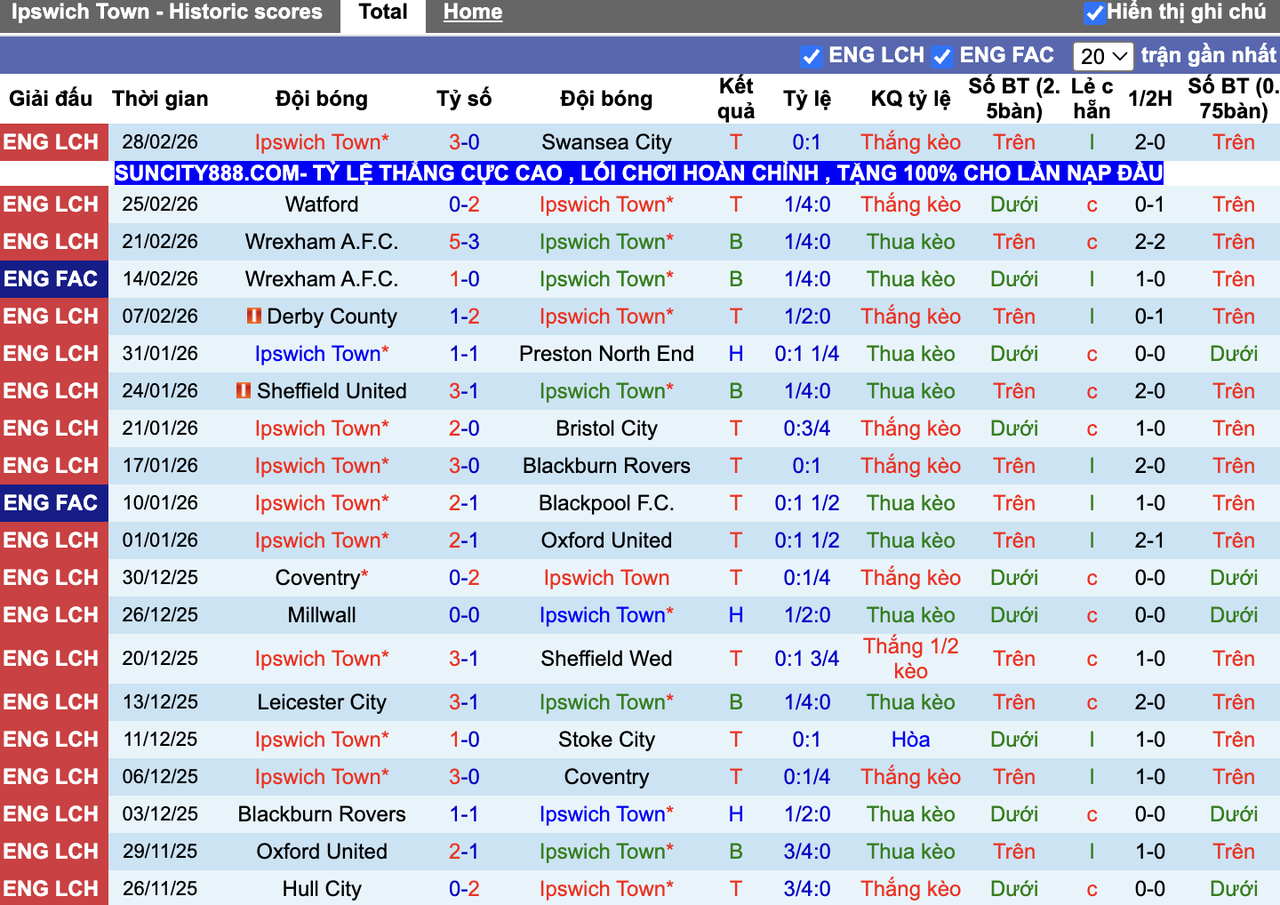The width and height of the screenshot is (1280, 905).
Task: Switch to the Total tab
Action: click(x=382, y=12)
